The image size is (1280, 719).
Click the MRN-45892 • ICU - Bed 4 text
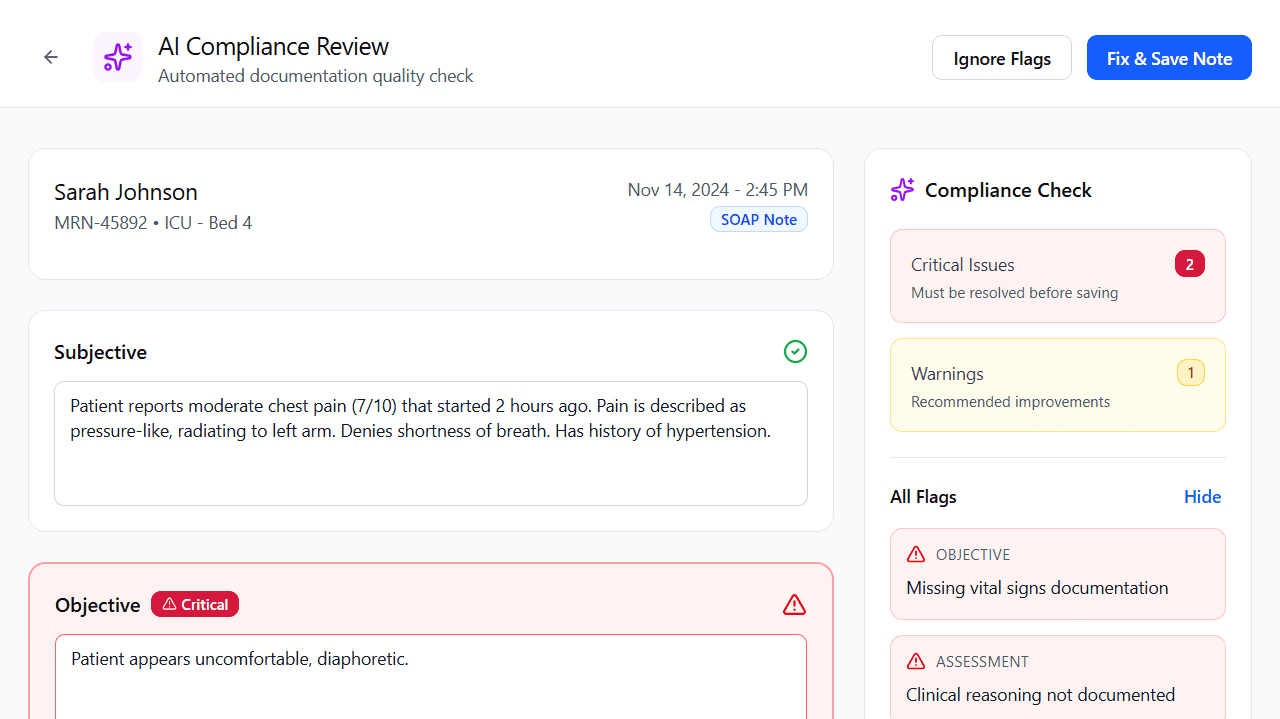[x=153, y=223]
